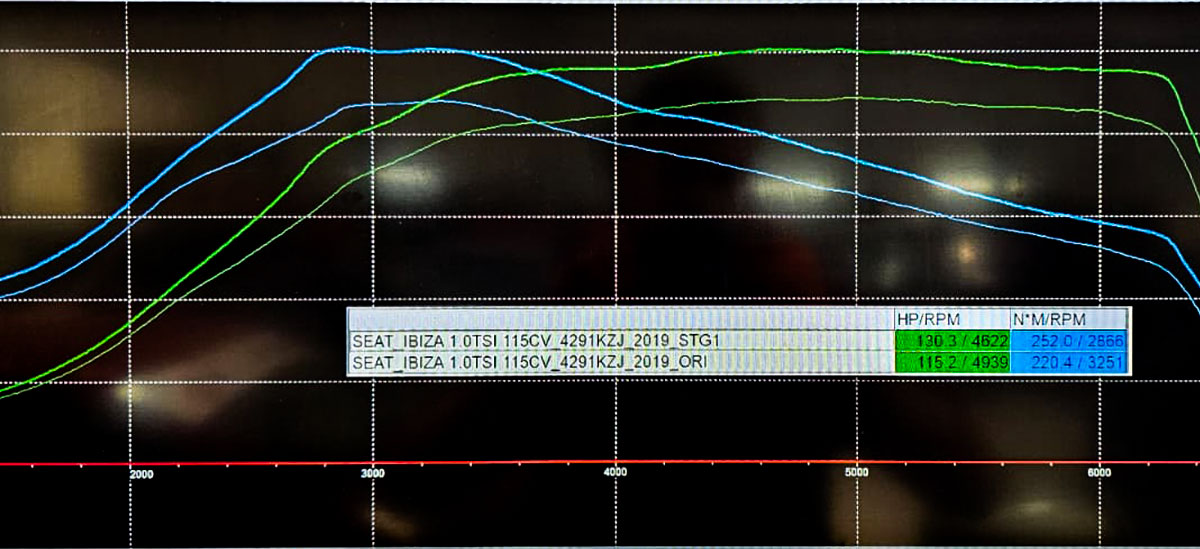Select the ORI run row in legend
Viewport: 1200px width, 549px height.
point(620,362)
